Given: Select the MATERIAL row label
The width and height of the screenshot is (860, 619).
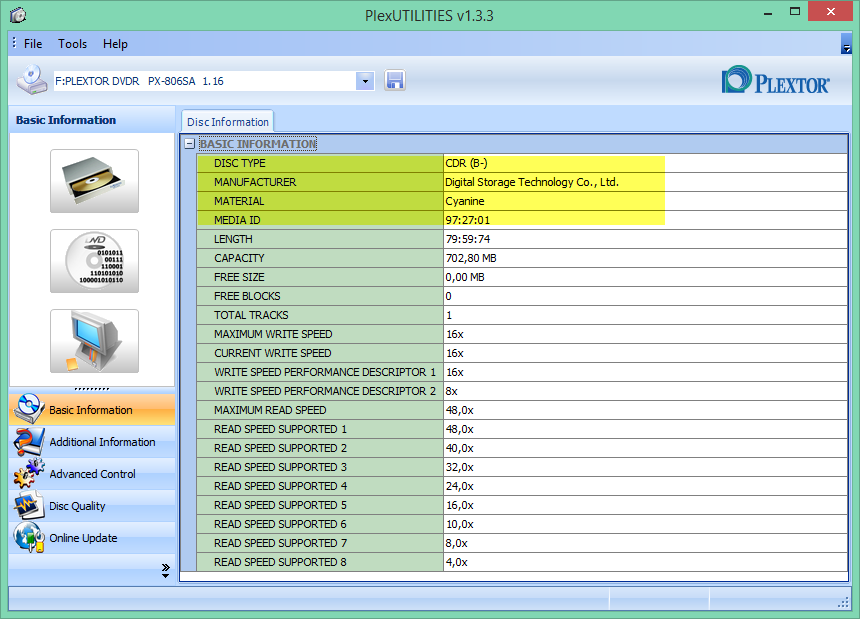Looking at the screenshot, I should click(x=320, y=201).
